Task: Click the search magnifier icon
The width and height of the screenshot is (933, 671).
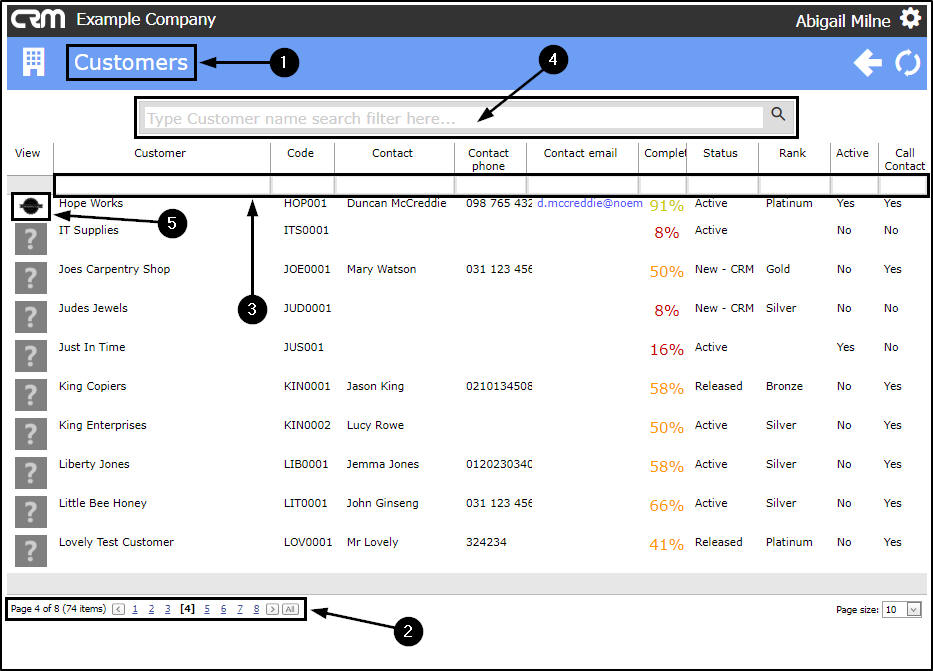Action: [778, 114]
